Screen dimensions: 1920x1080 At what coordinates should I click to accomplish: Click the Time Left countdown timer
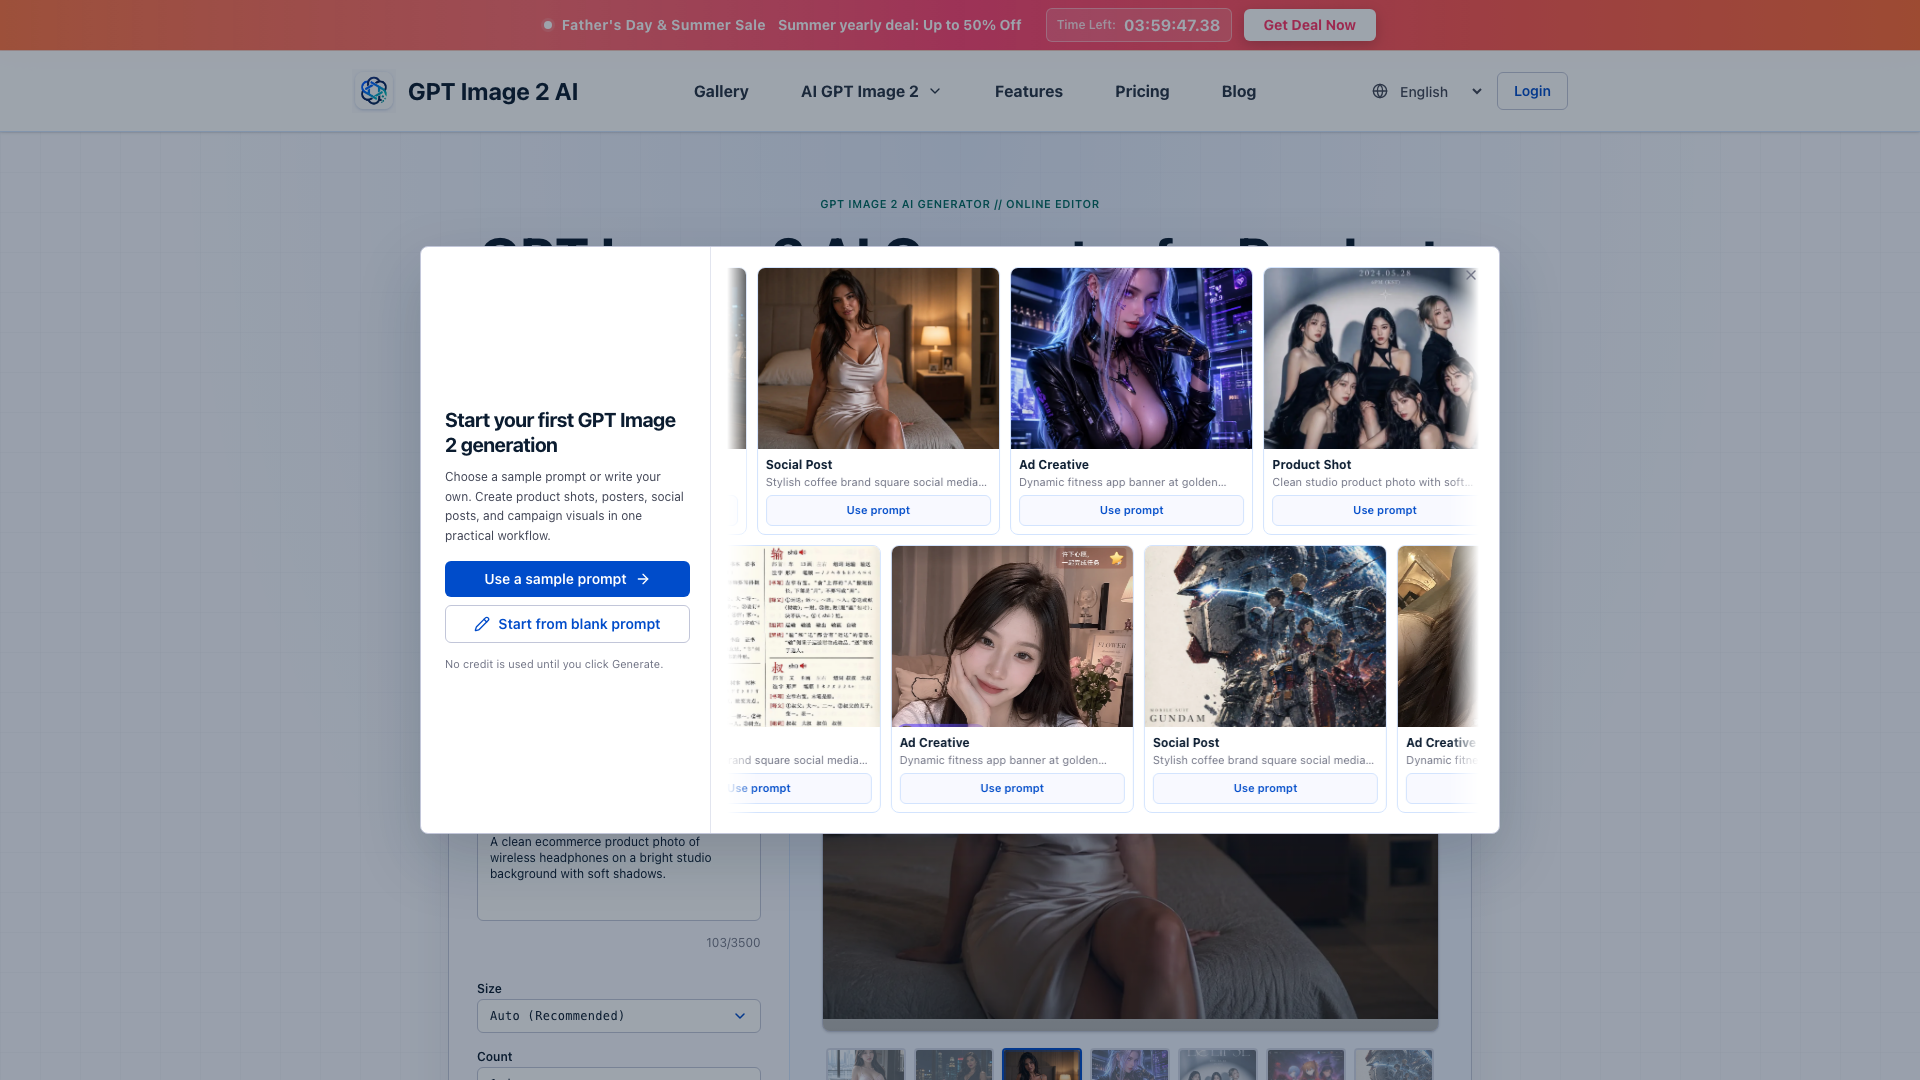tap(1139, 25)
